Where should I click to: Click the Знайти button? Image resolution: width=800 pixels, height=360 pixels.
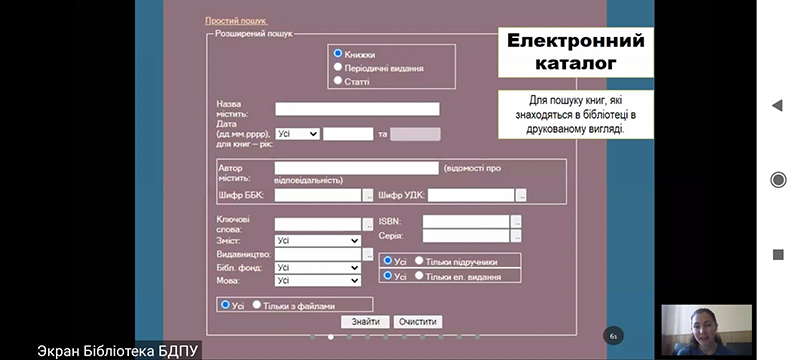pyautogui.click(x=365, y=322)
